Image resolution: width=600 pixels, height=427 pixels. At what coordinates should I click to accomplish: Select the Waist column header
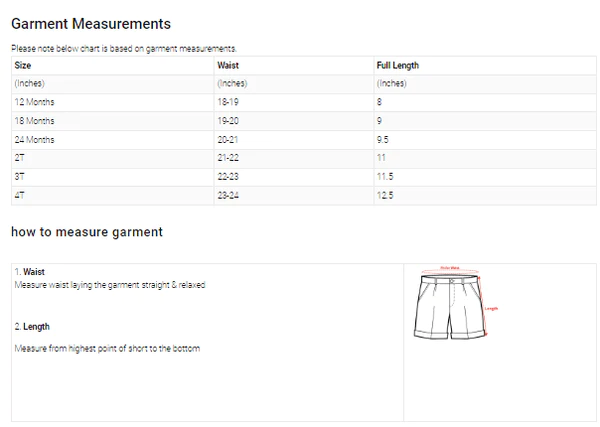pyautogui.click(x=228, y=65)
